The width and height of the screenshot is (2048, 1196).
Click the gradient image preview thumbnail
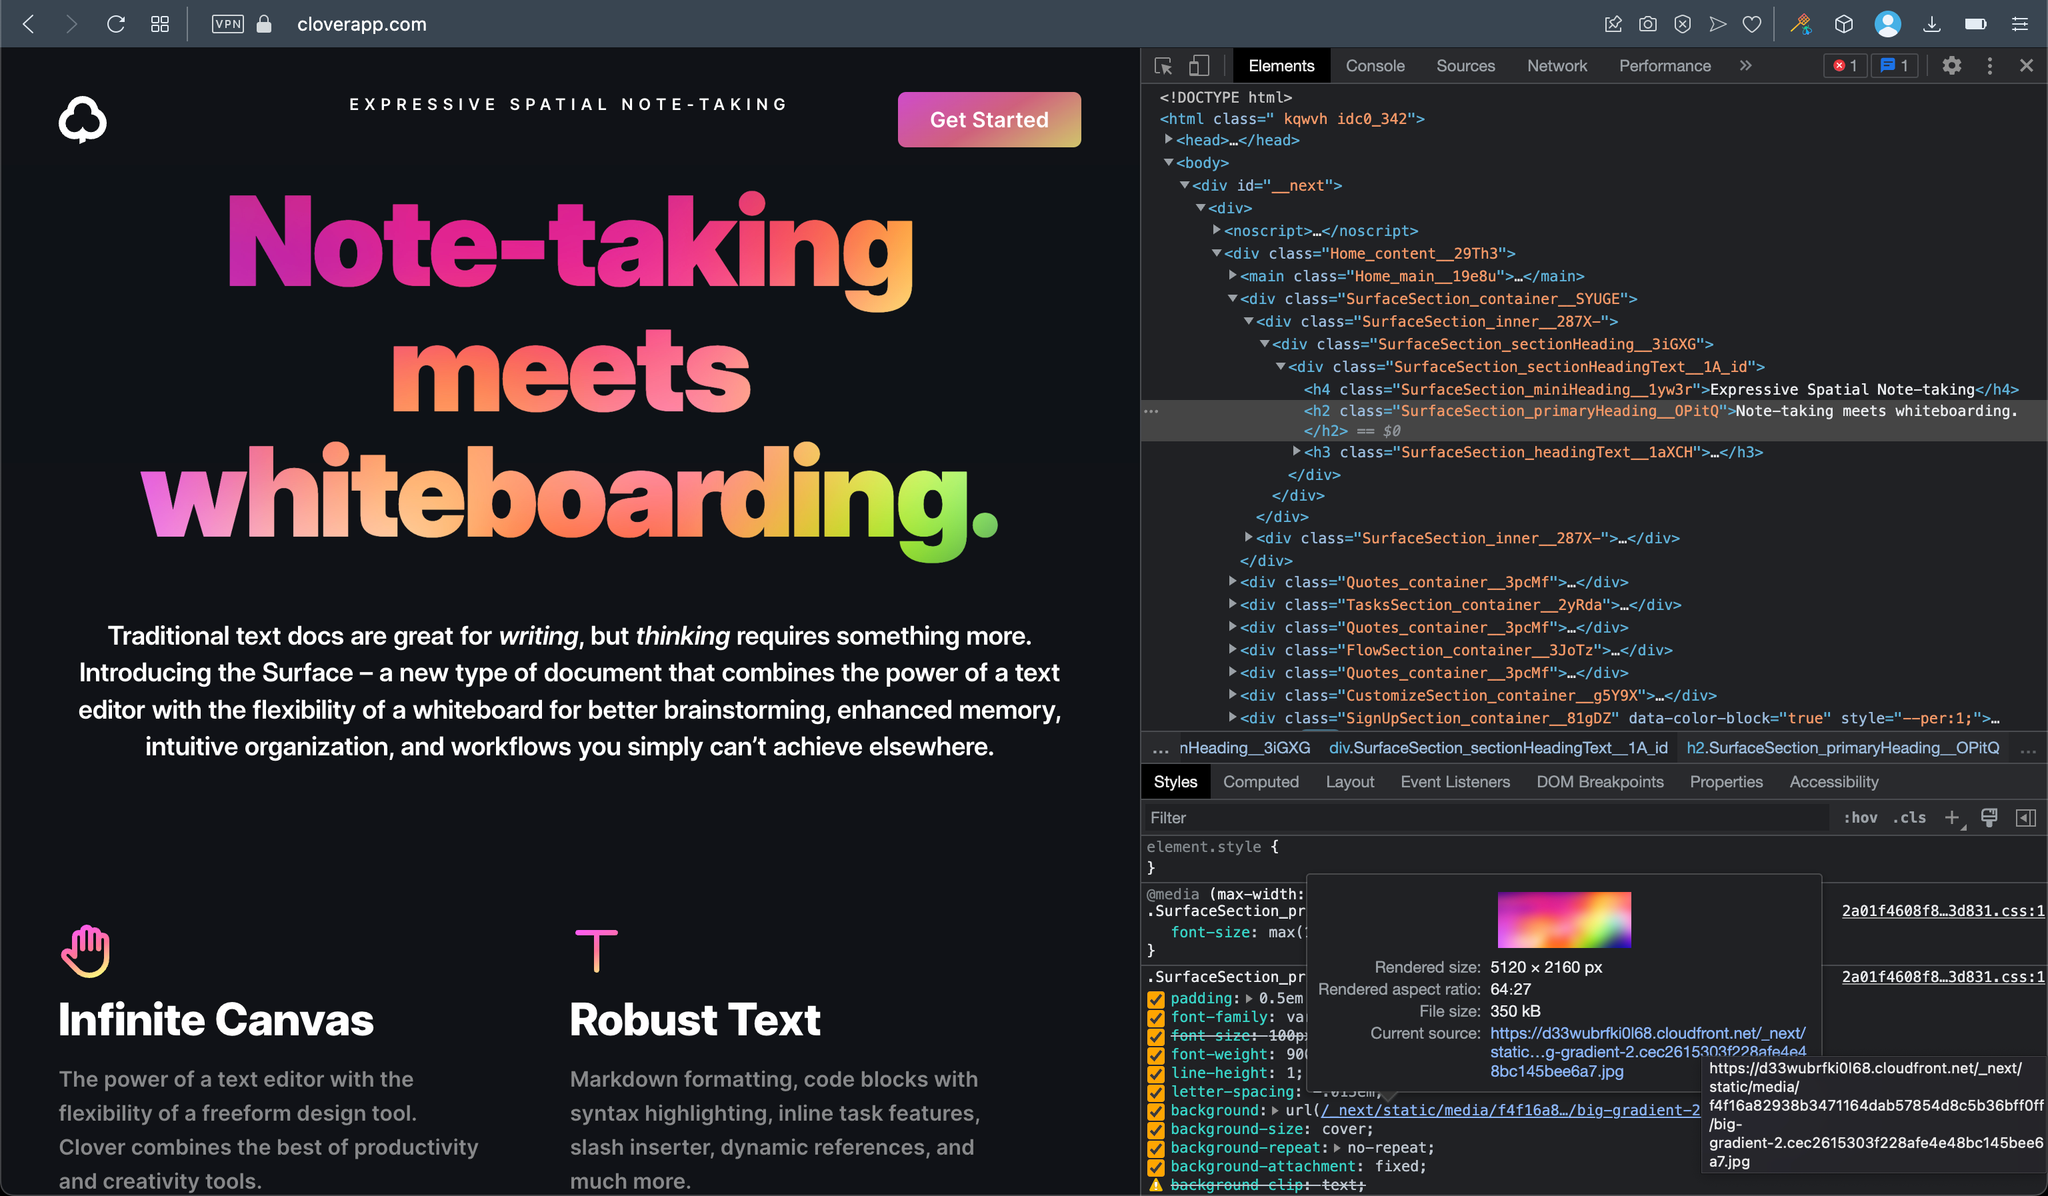(1564, 920)
